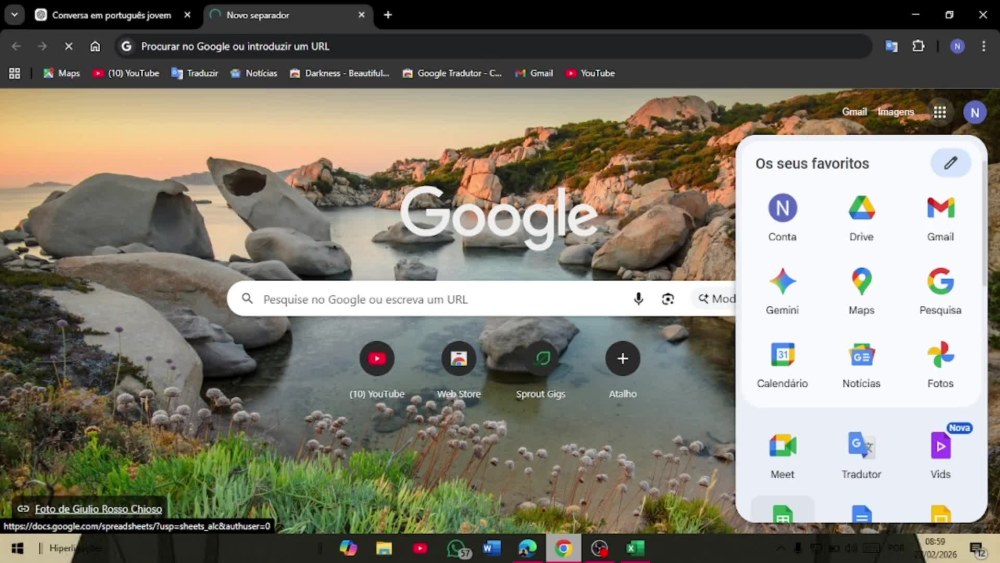The height and width of the screenshot is (563, 1000).
Task: Open Google Slides yellow icon in apps panel
Action: click(x=941, y=513)
